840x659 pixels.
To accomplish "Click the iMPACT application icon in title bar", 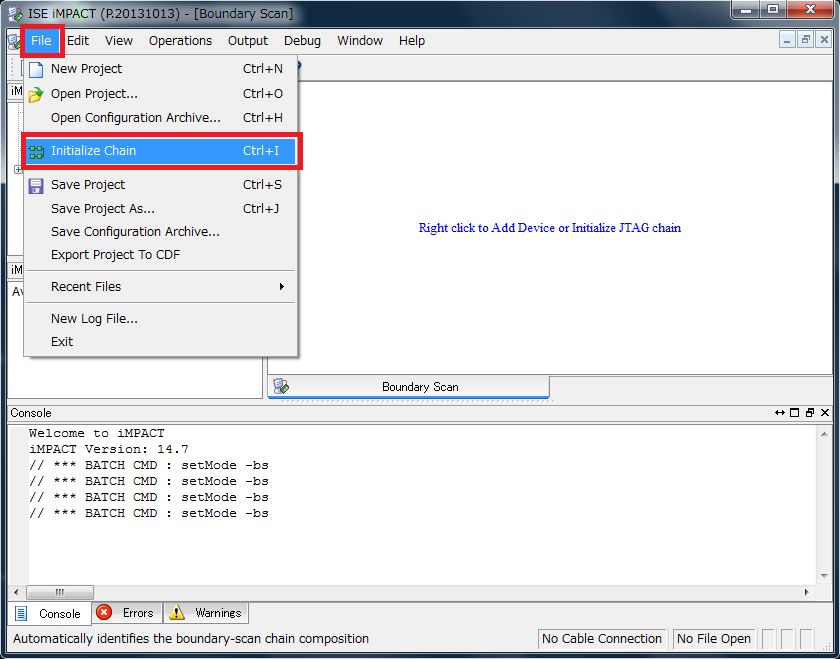I will click(x=16, y=13).
